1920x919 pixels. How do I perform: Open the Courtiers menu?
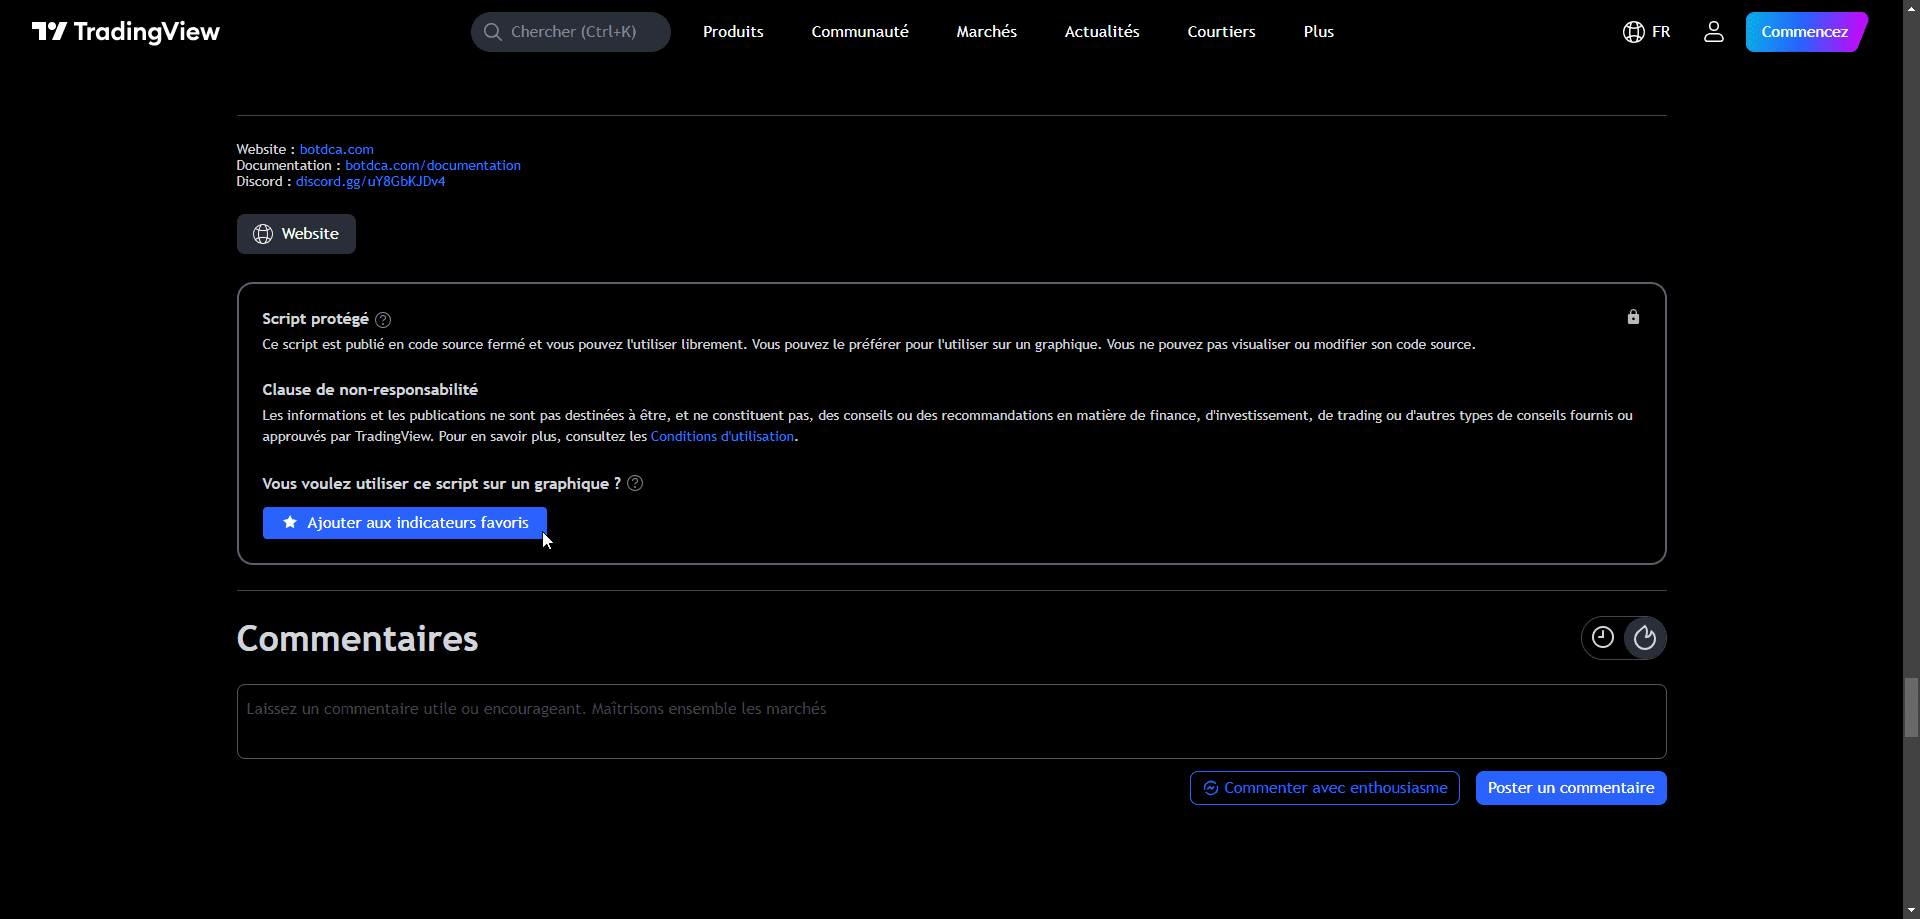(x=1221, y=32)
